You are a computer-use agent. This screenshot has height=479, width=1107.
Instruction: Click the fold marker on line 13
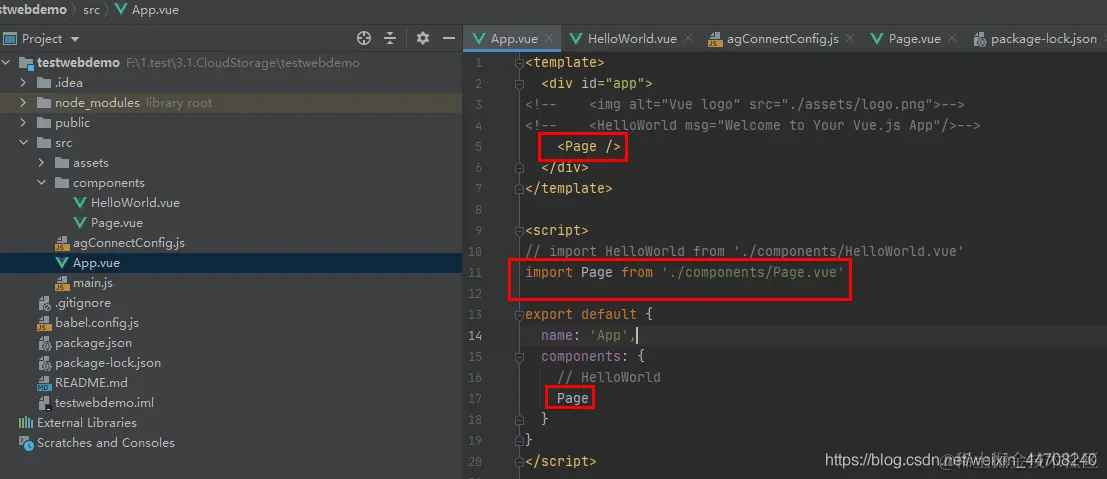pyautogui.click(x=520, y=314)
